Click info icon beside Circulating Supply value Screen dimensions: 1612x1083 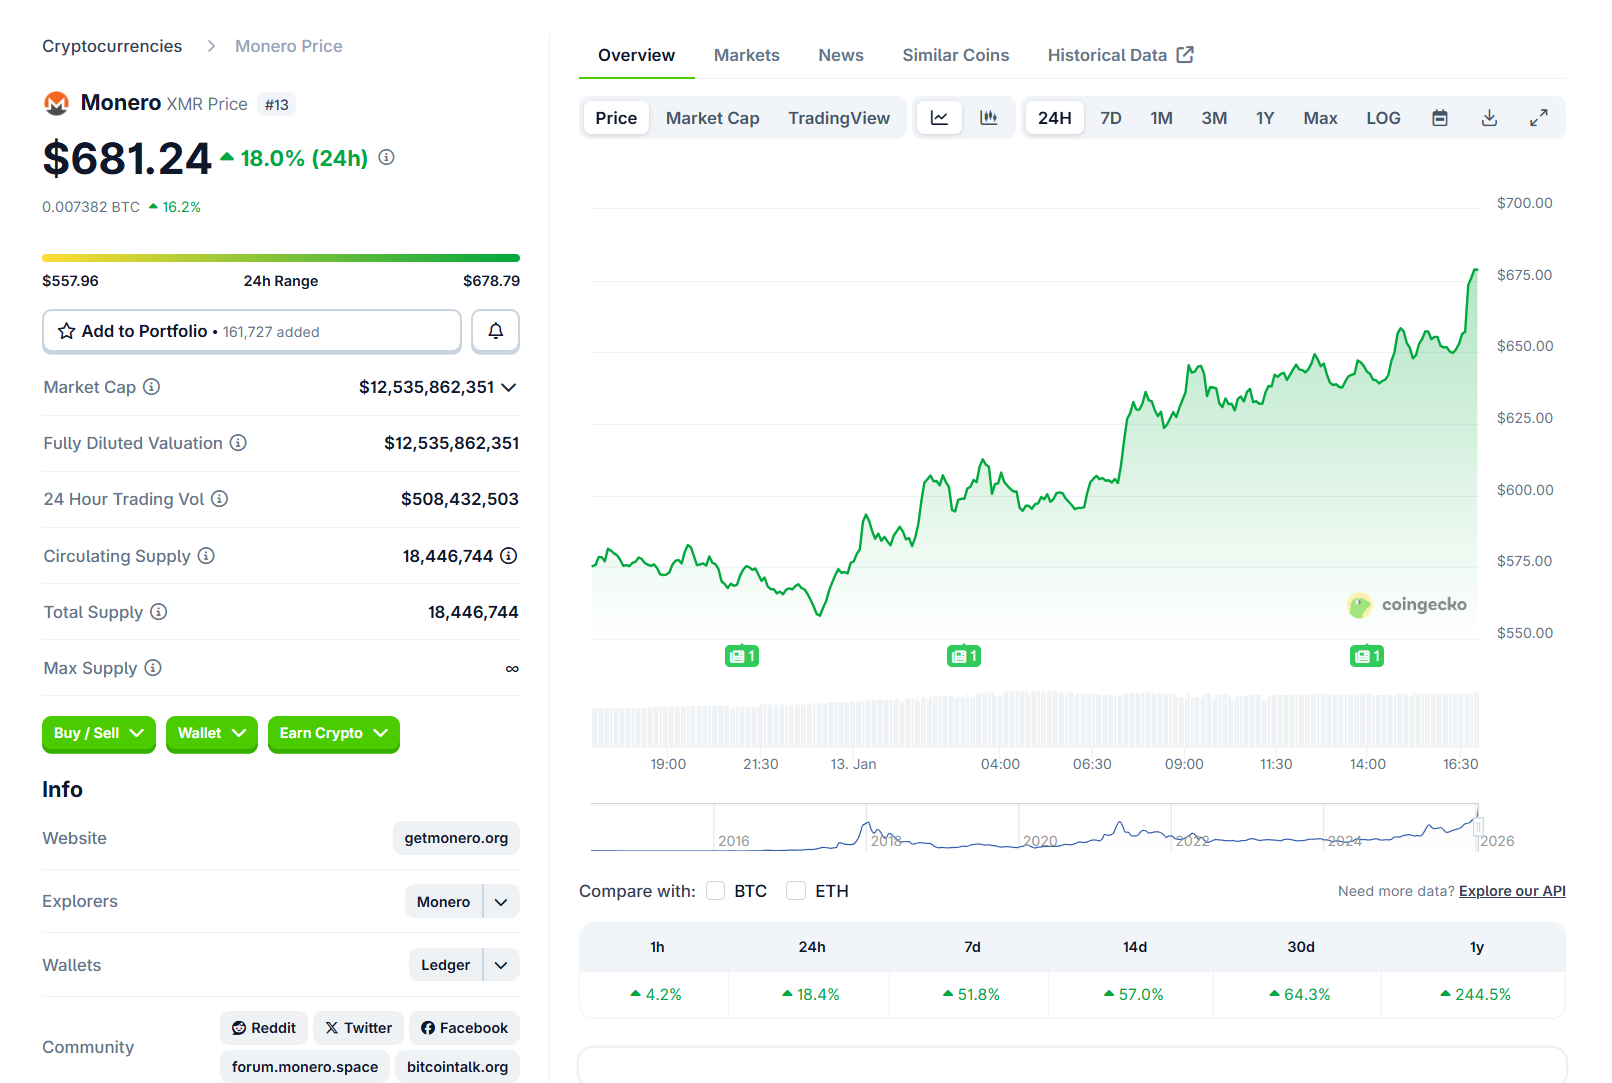(x=509, y=556)
